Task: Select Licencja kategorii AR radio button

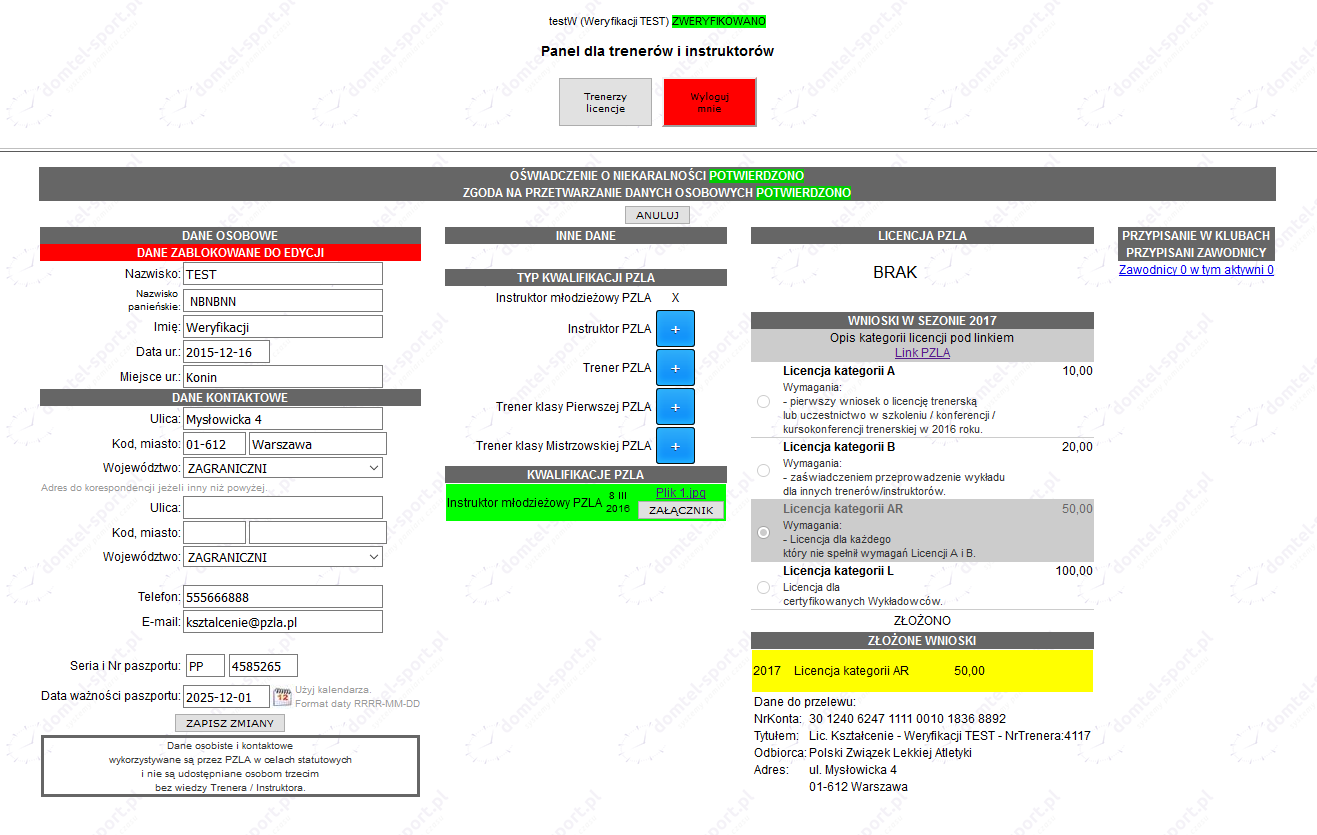Action: pyautogui.click(x=764, y=532)
